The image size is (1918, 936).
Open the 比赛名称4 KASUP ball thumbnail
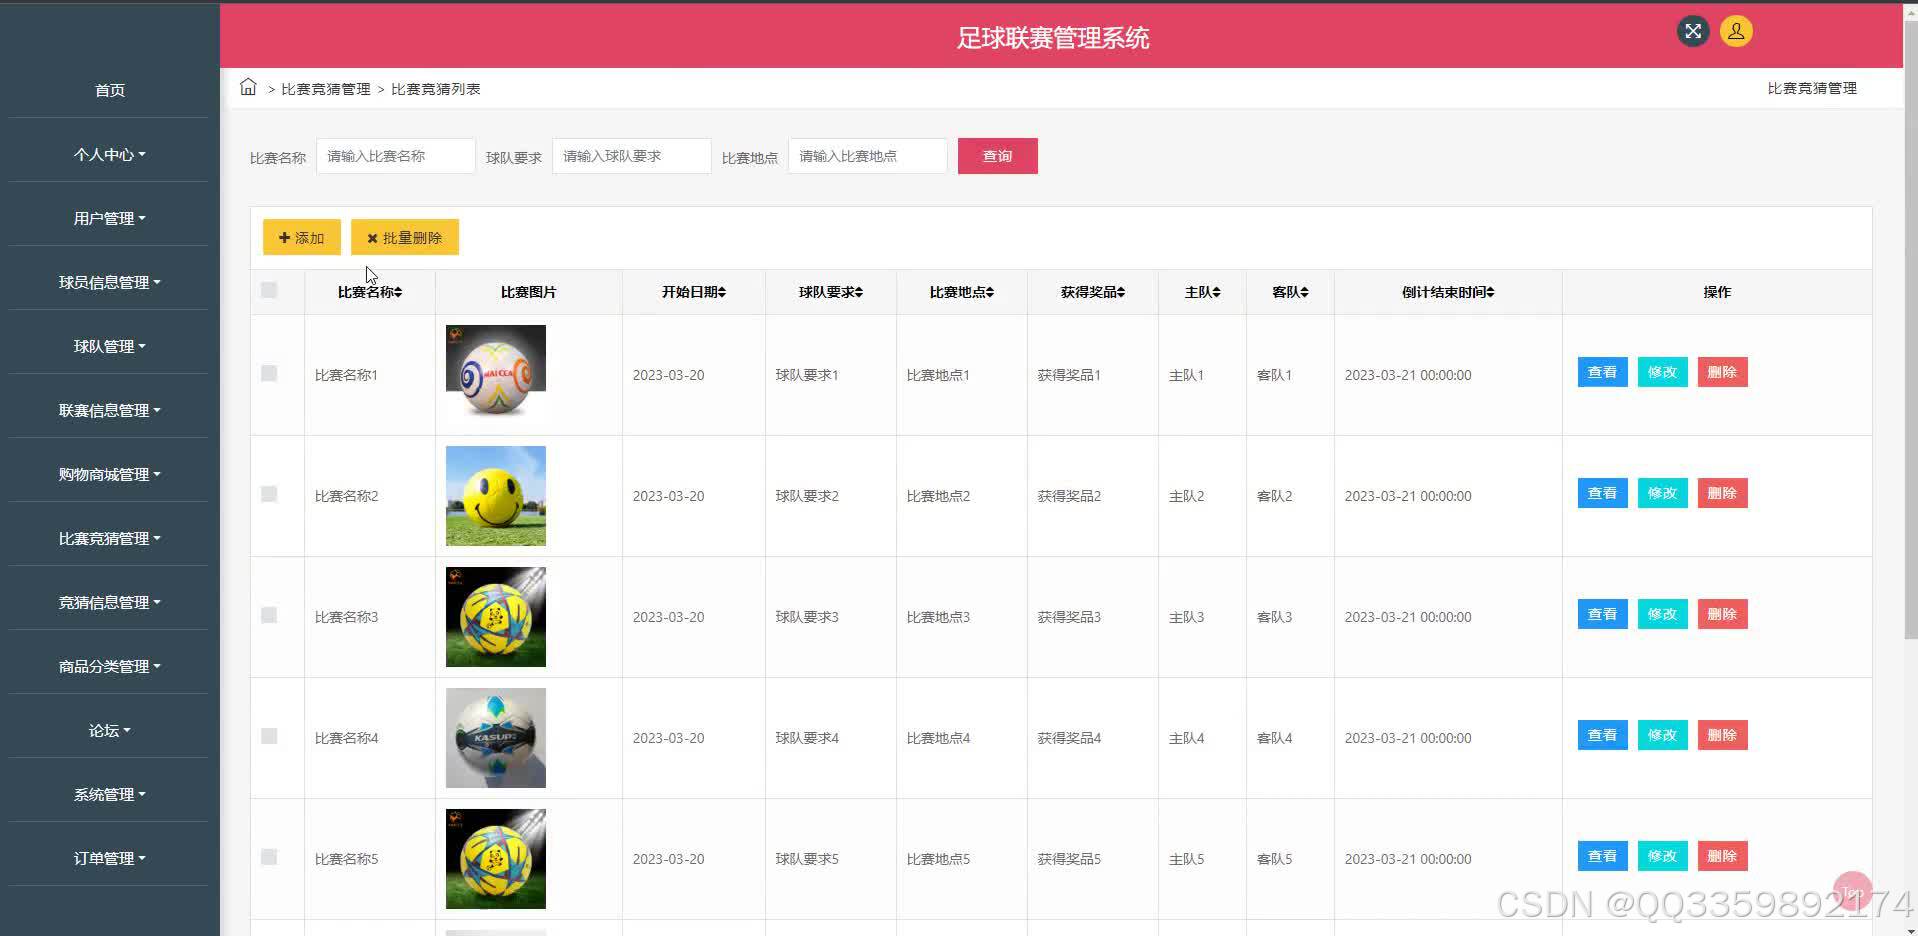click(x=496, y=738)
